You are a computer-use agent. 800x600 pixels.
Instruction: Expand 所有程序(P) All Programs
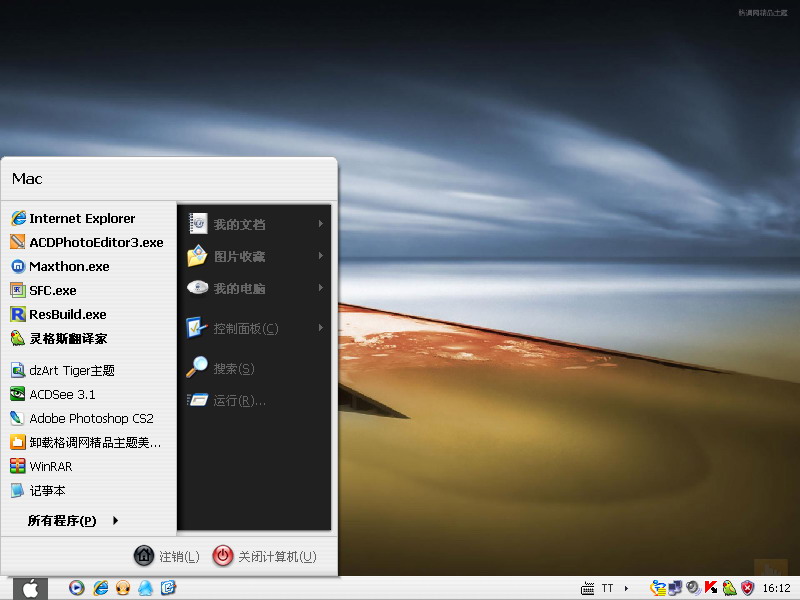click(73, 520)
